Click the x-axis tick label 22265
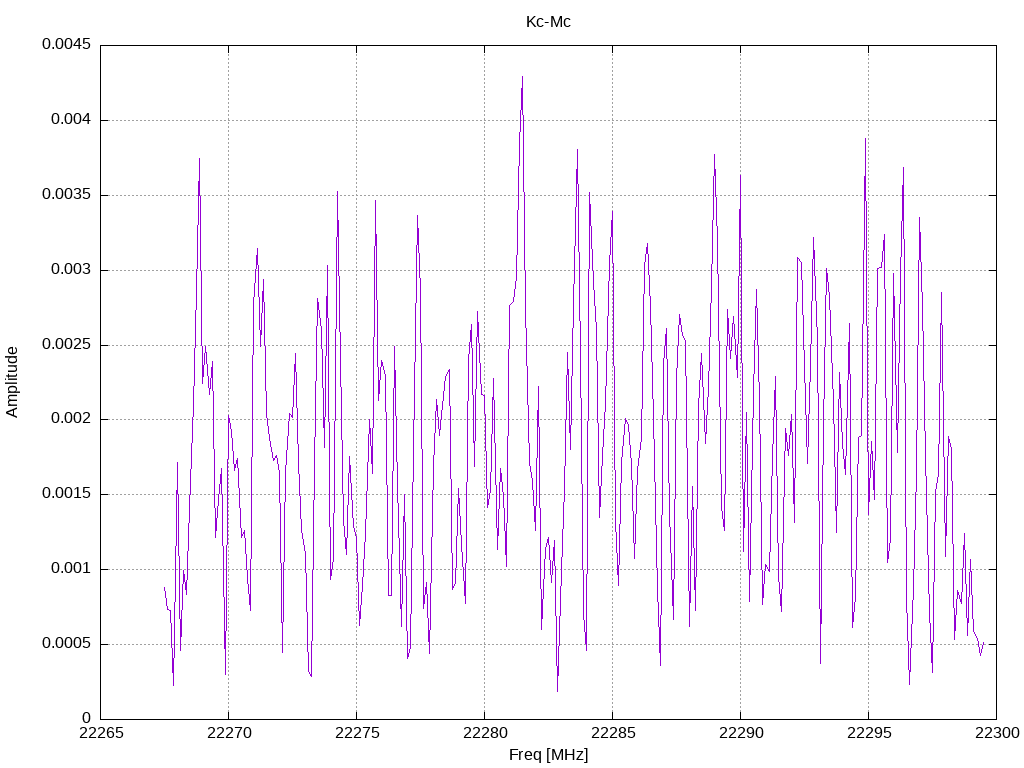The image size is (1024, 768). (x=101, y=733)
